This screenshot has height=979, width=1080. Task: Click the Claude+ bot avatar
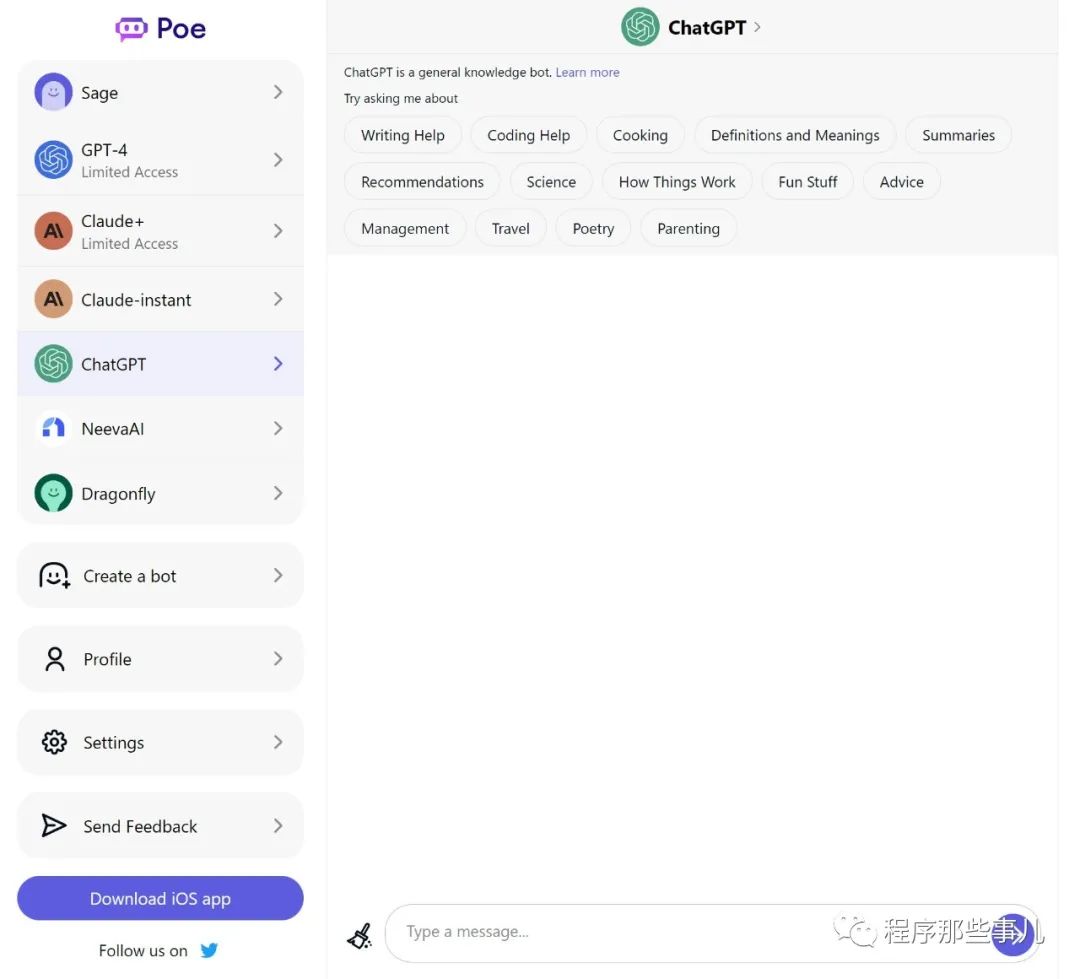click(x=54, y=231)
